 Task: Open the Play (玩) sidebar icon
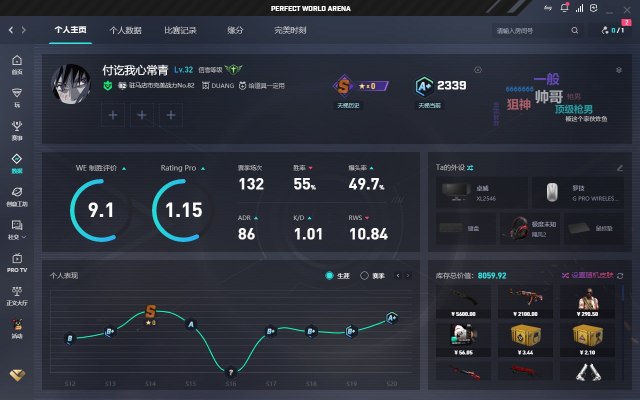[x=17, y=98]
